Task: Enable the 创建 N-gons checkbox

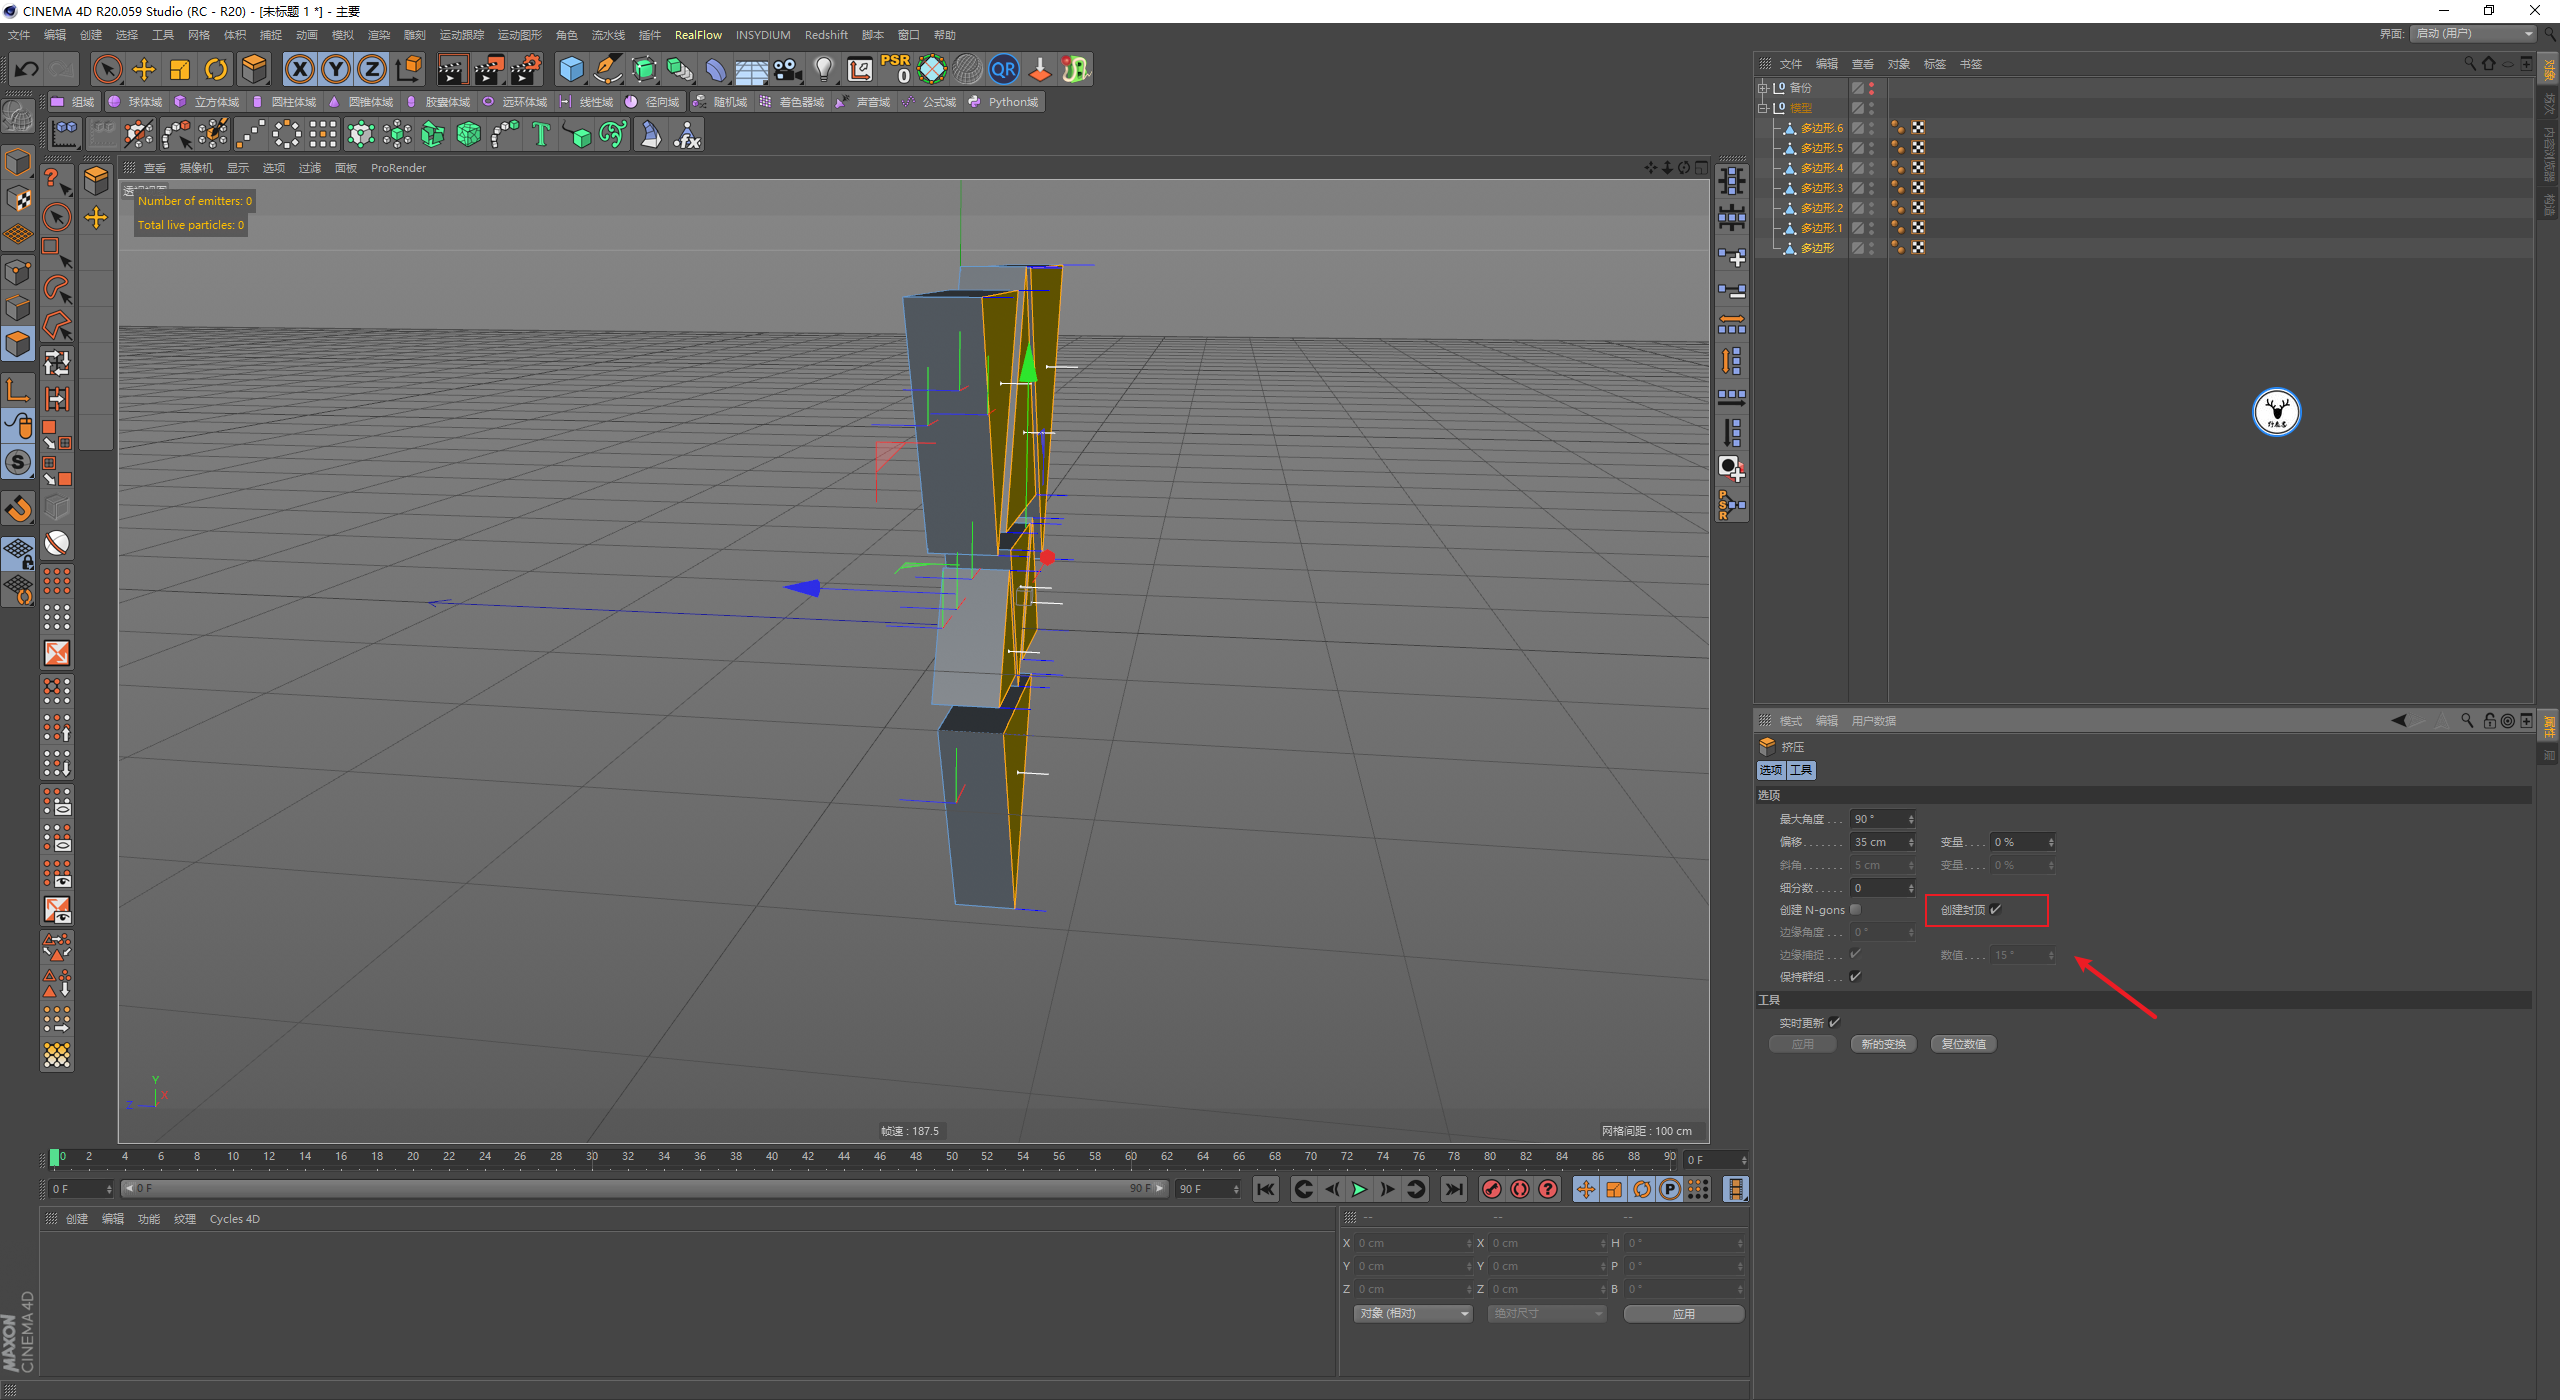Action: point(1856,910)
